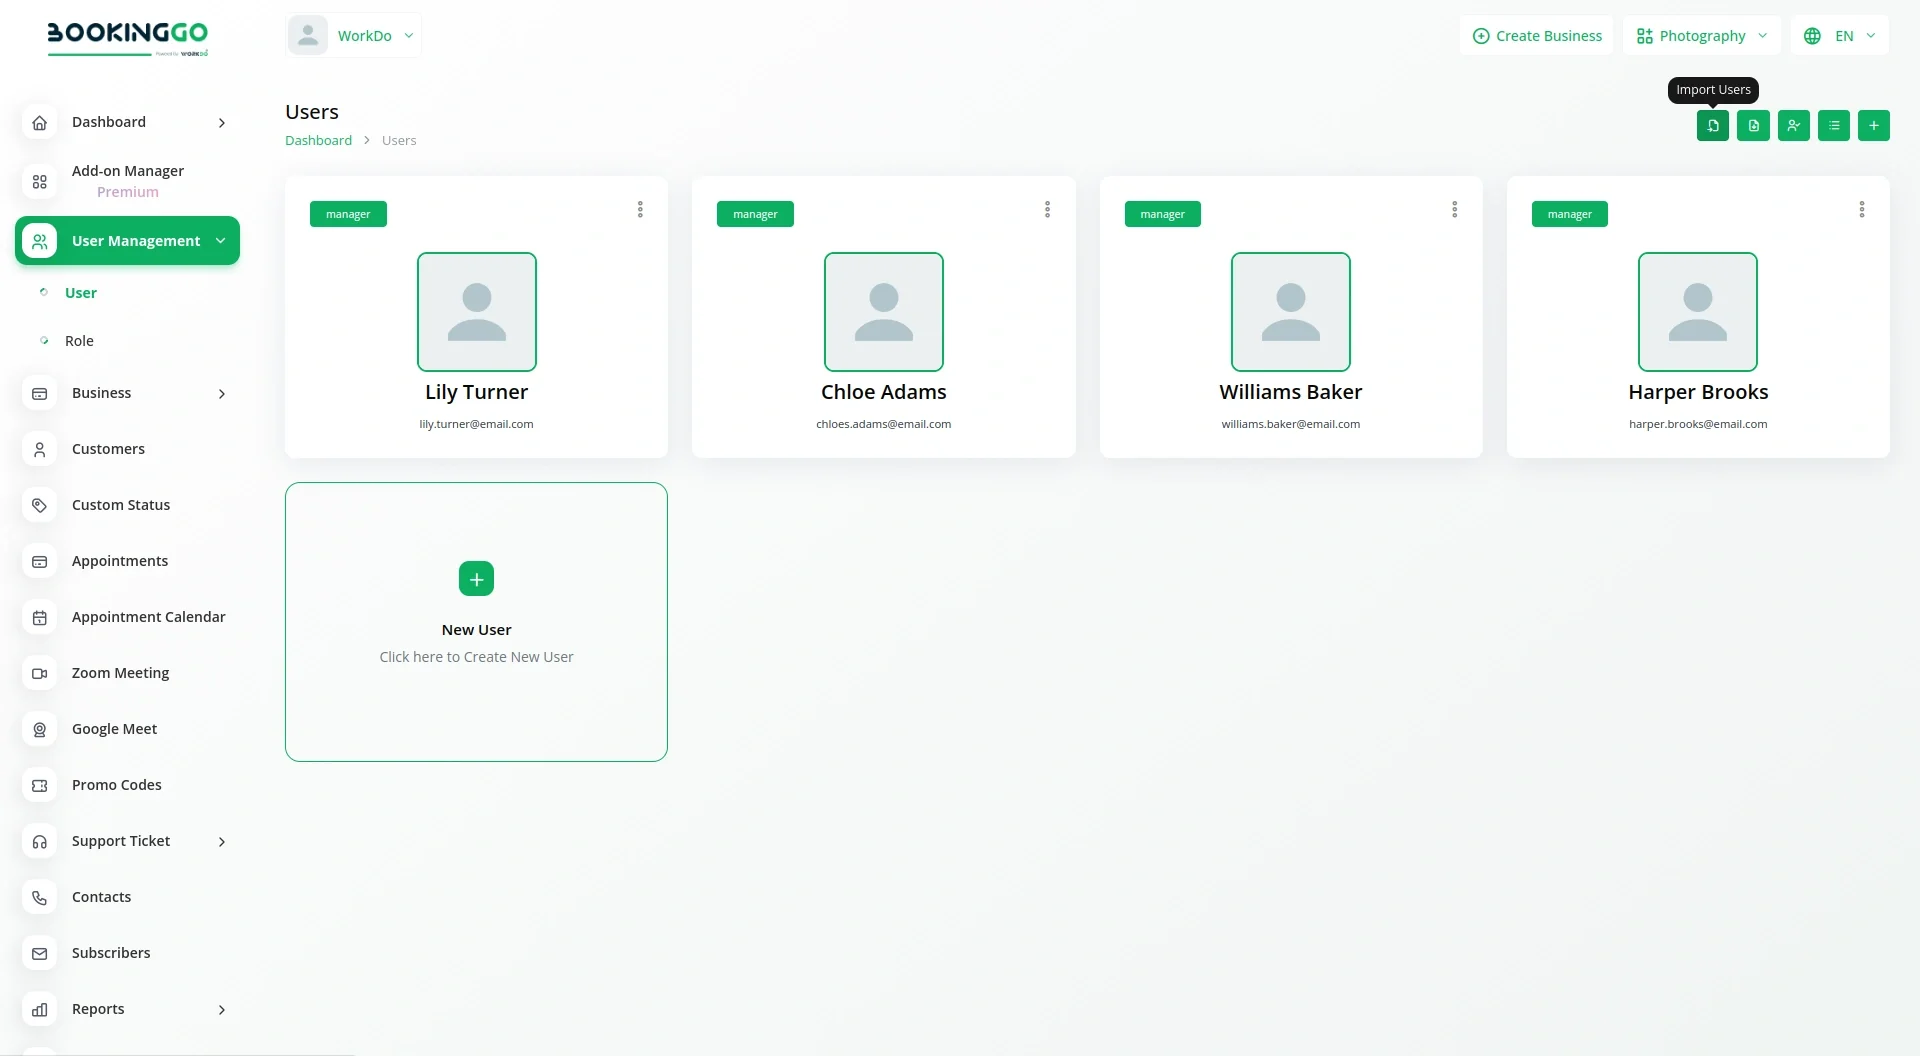Switch to list view of users

(1833, 126)
